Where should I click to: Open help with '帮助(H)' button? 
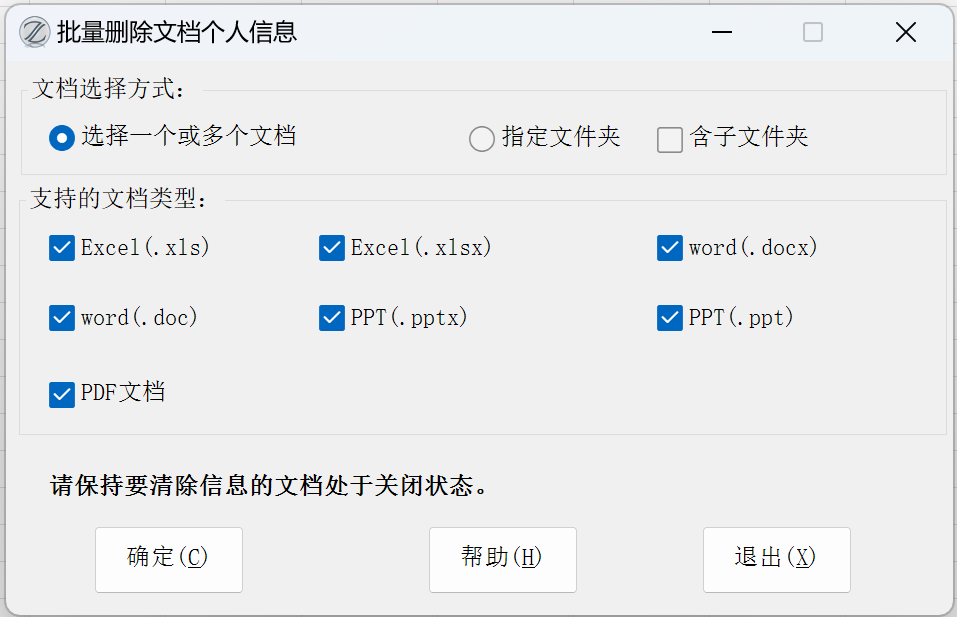tap(502, 559)
